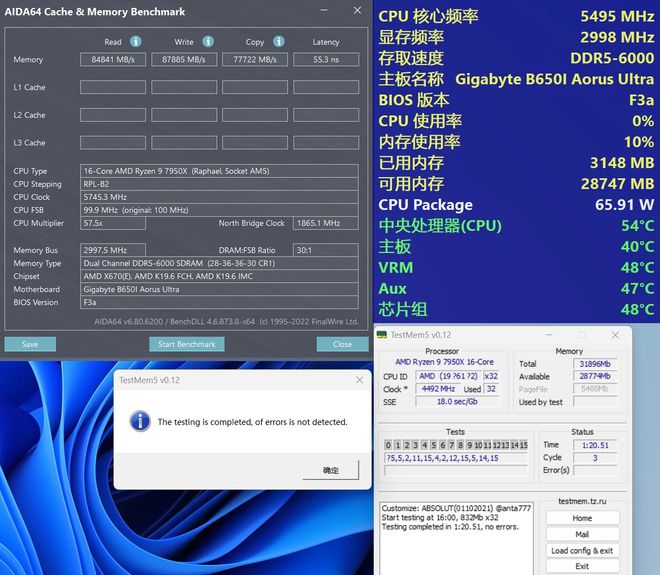
Task: Click the Close button in the AIDA64 window
Action: (x=342, y=344)
